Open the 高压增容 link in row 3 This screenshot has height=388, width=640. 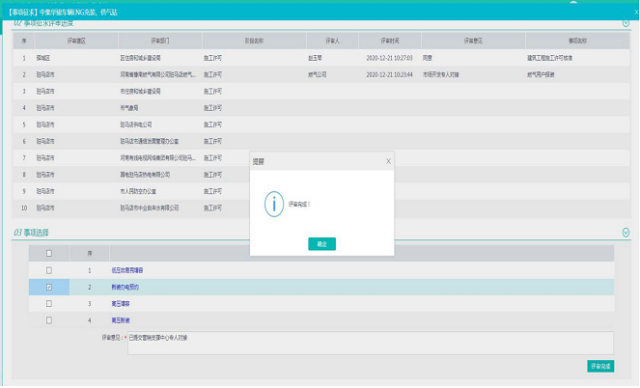[120, 304]
